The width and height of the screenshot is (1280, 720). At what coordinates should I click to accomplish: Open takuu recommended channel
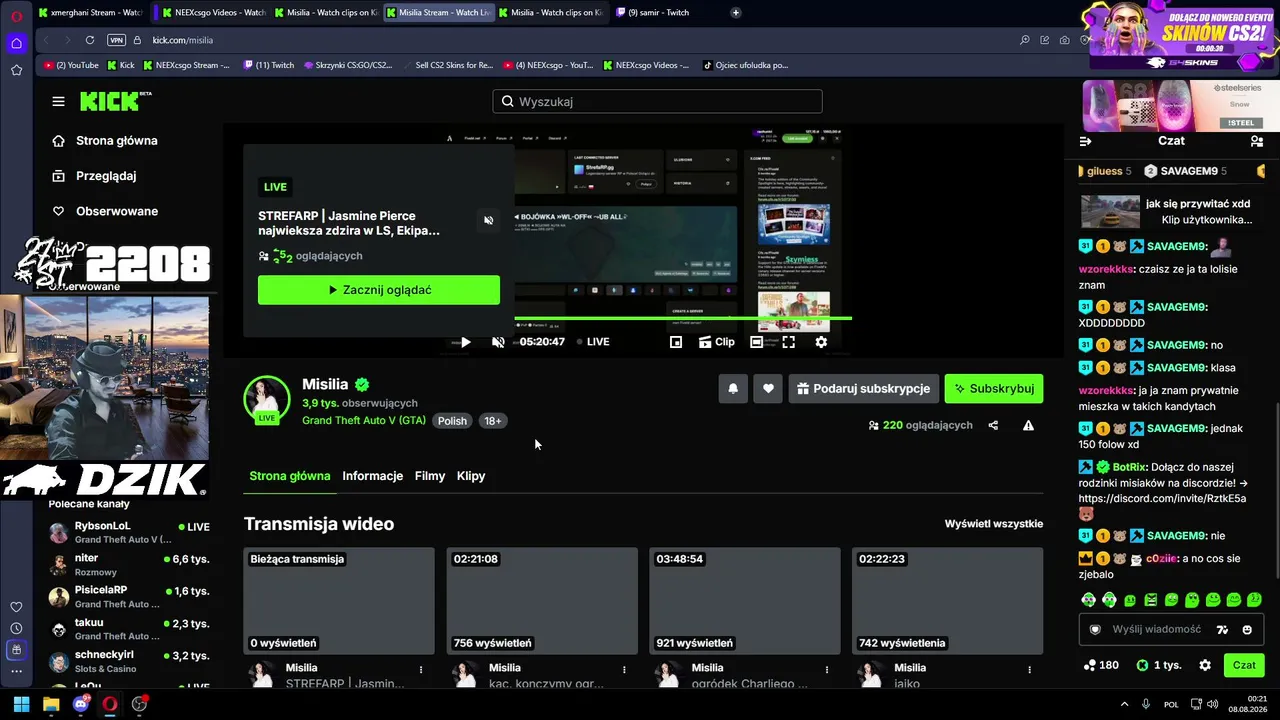[x=129, y=629]
